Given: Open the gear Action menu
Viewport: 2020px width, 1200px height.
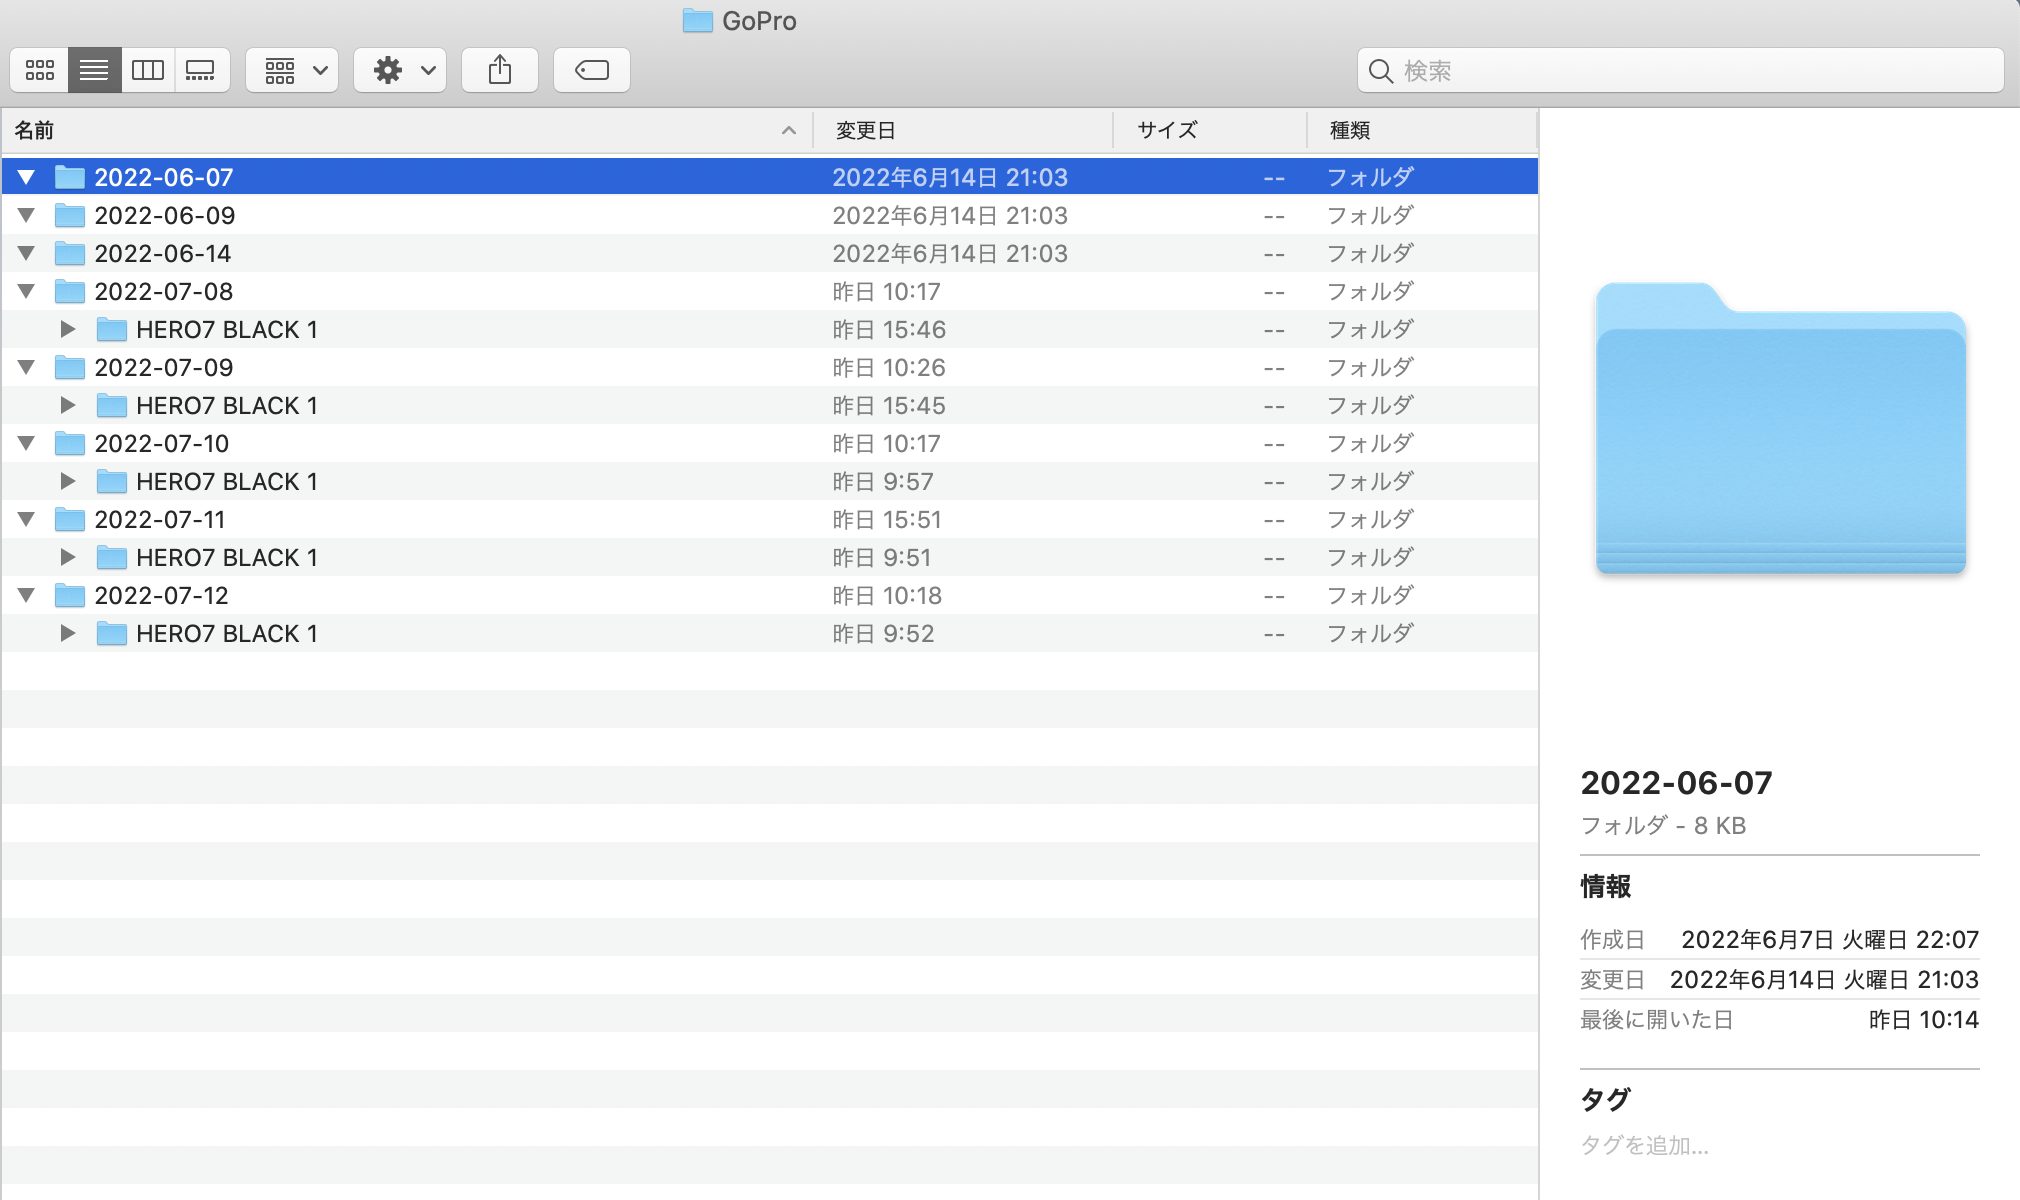Looking at the screenshot, I should point(400,70).
